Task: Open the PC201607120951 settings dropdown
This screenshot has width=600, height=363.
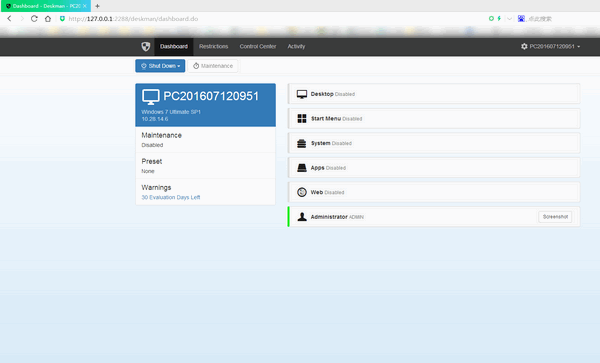Action: 550,46
